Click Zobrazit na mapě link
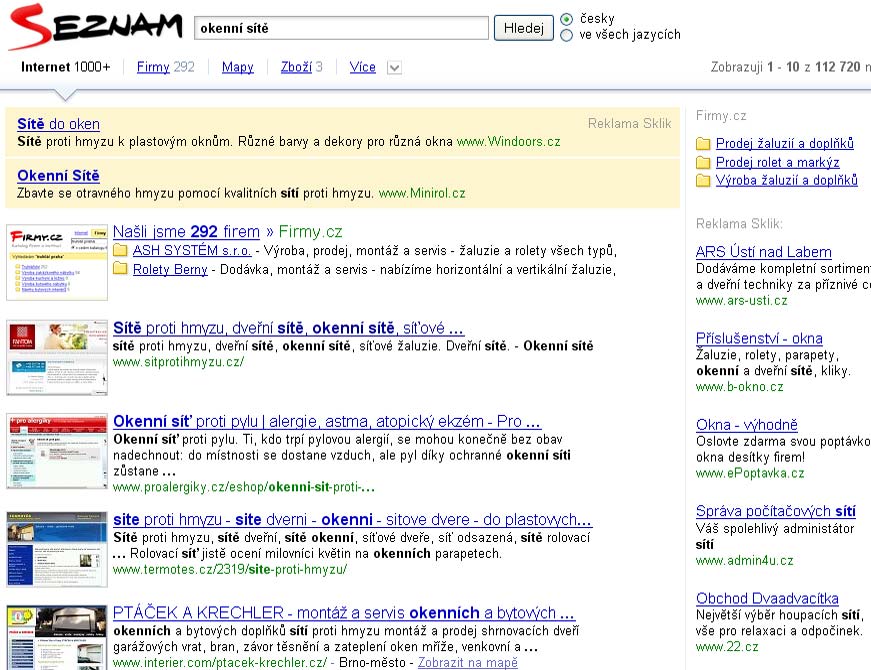The image size is (871, 670). point(468,662)
